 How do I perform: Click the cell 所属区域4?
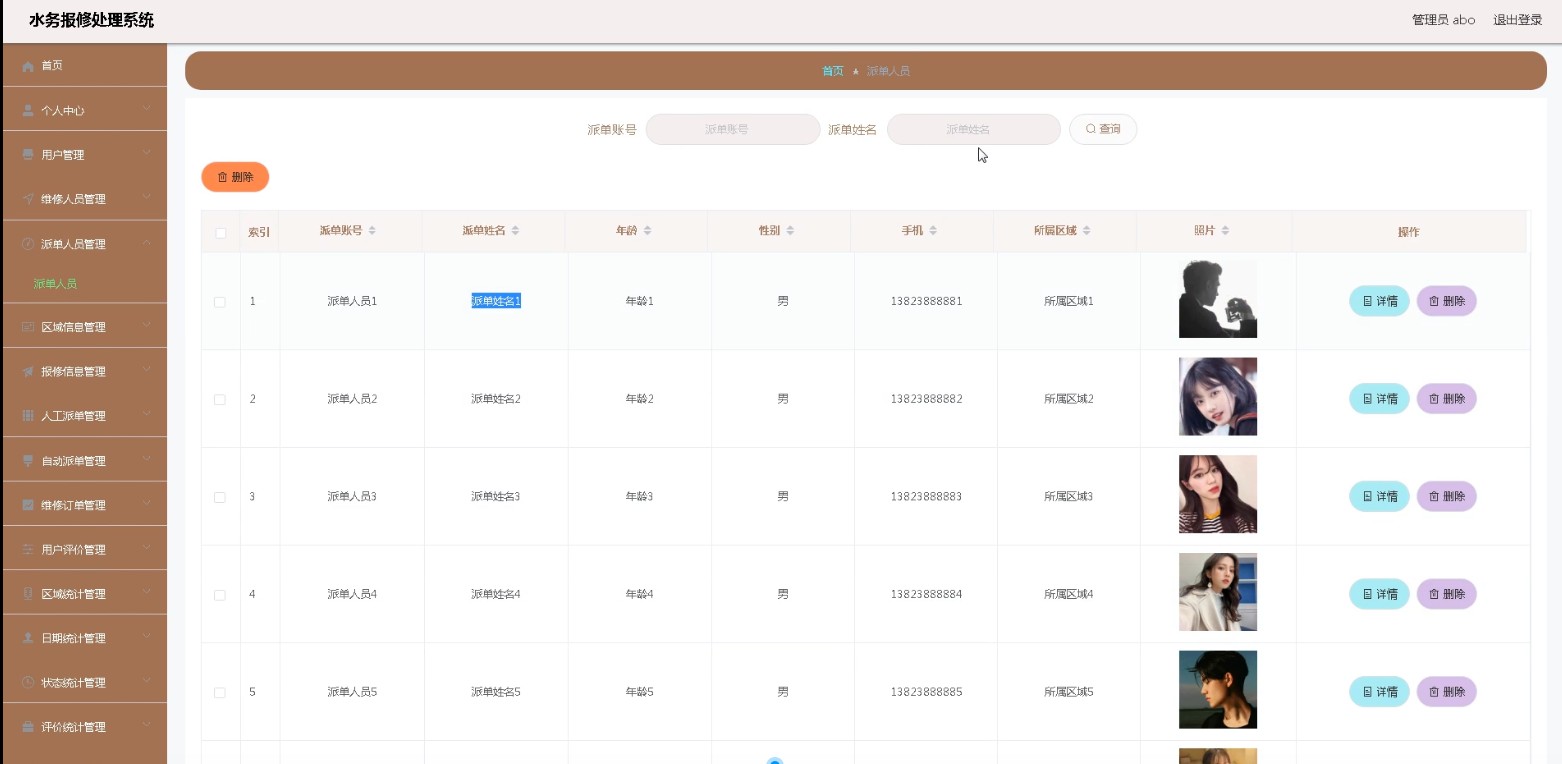pyautogui.click(x=1069, y=594)
